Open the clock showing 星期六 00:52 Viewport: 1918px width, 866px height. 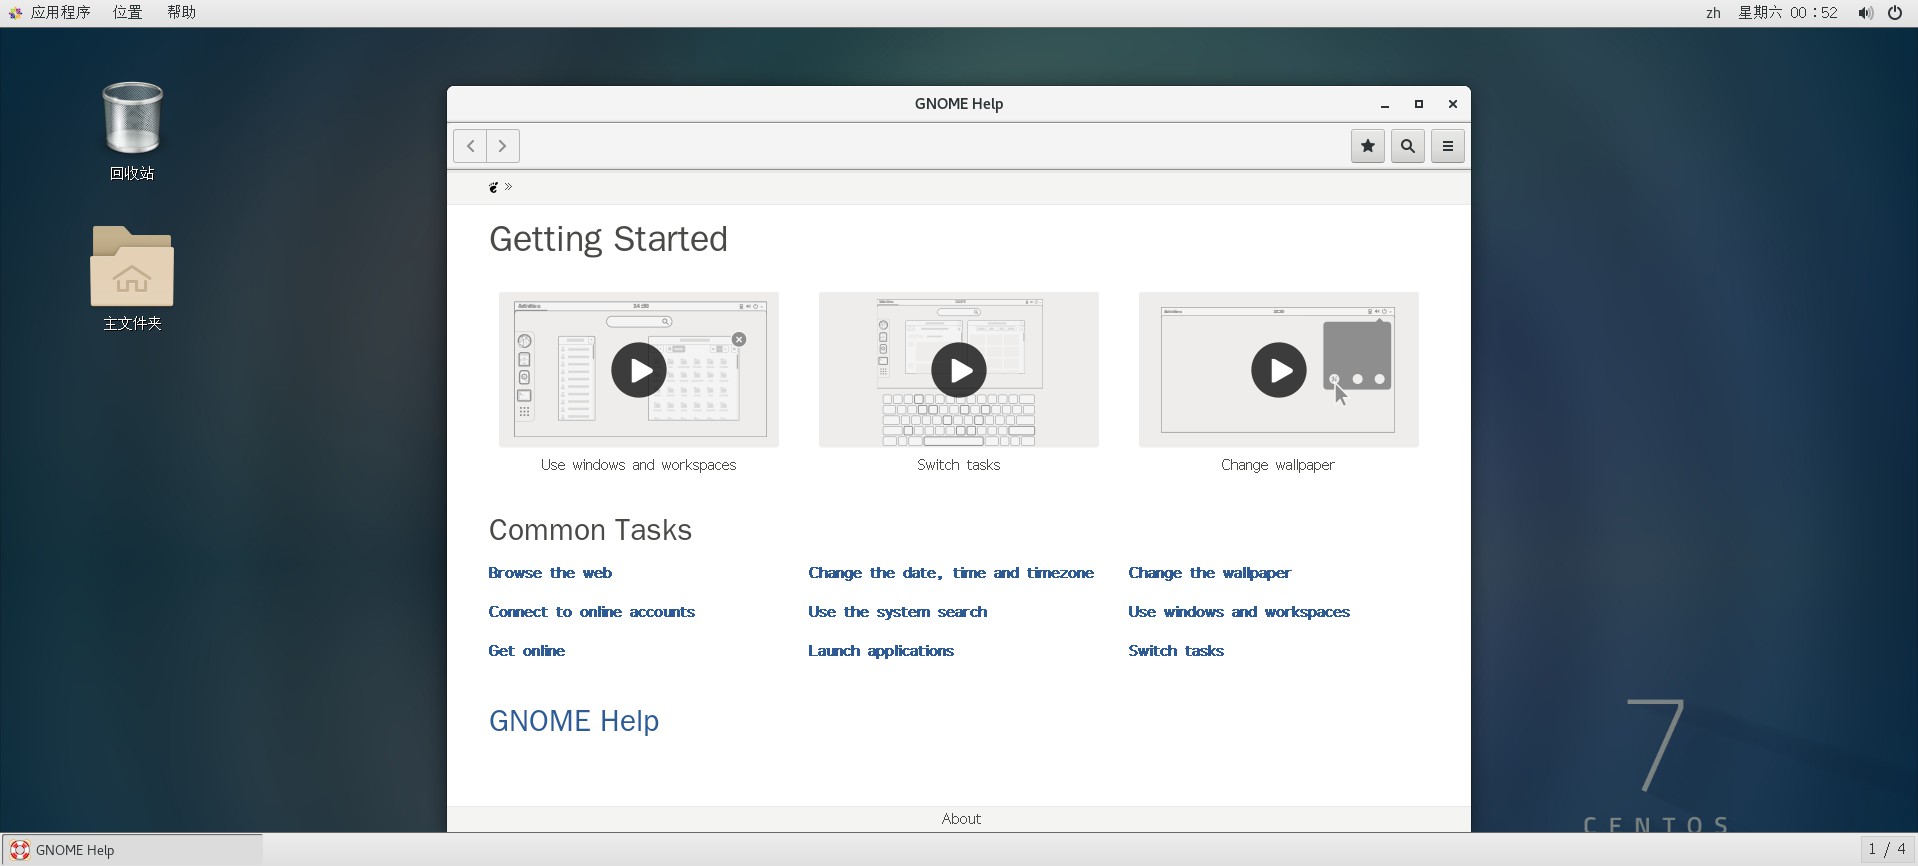1787,13
